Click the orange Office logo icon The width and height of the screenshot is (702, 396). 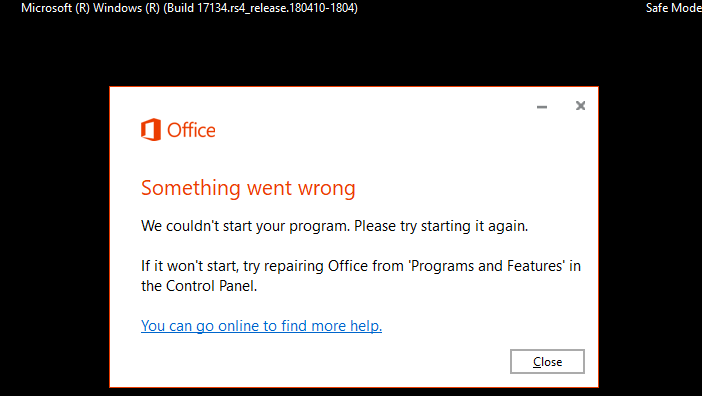pyautogui.click(x=151, y=130)
